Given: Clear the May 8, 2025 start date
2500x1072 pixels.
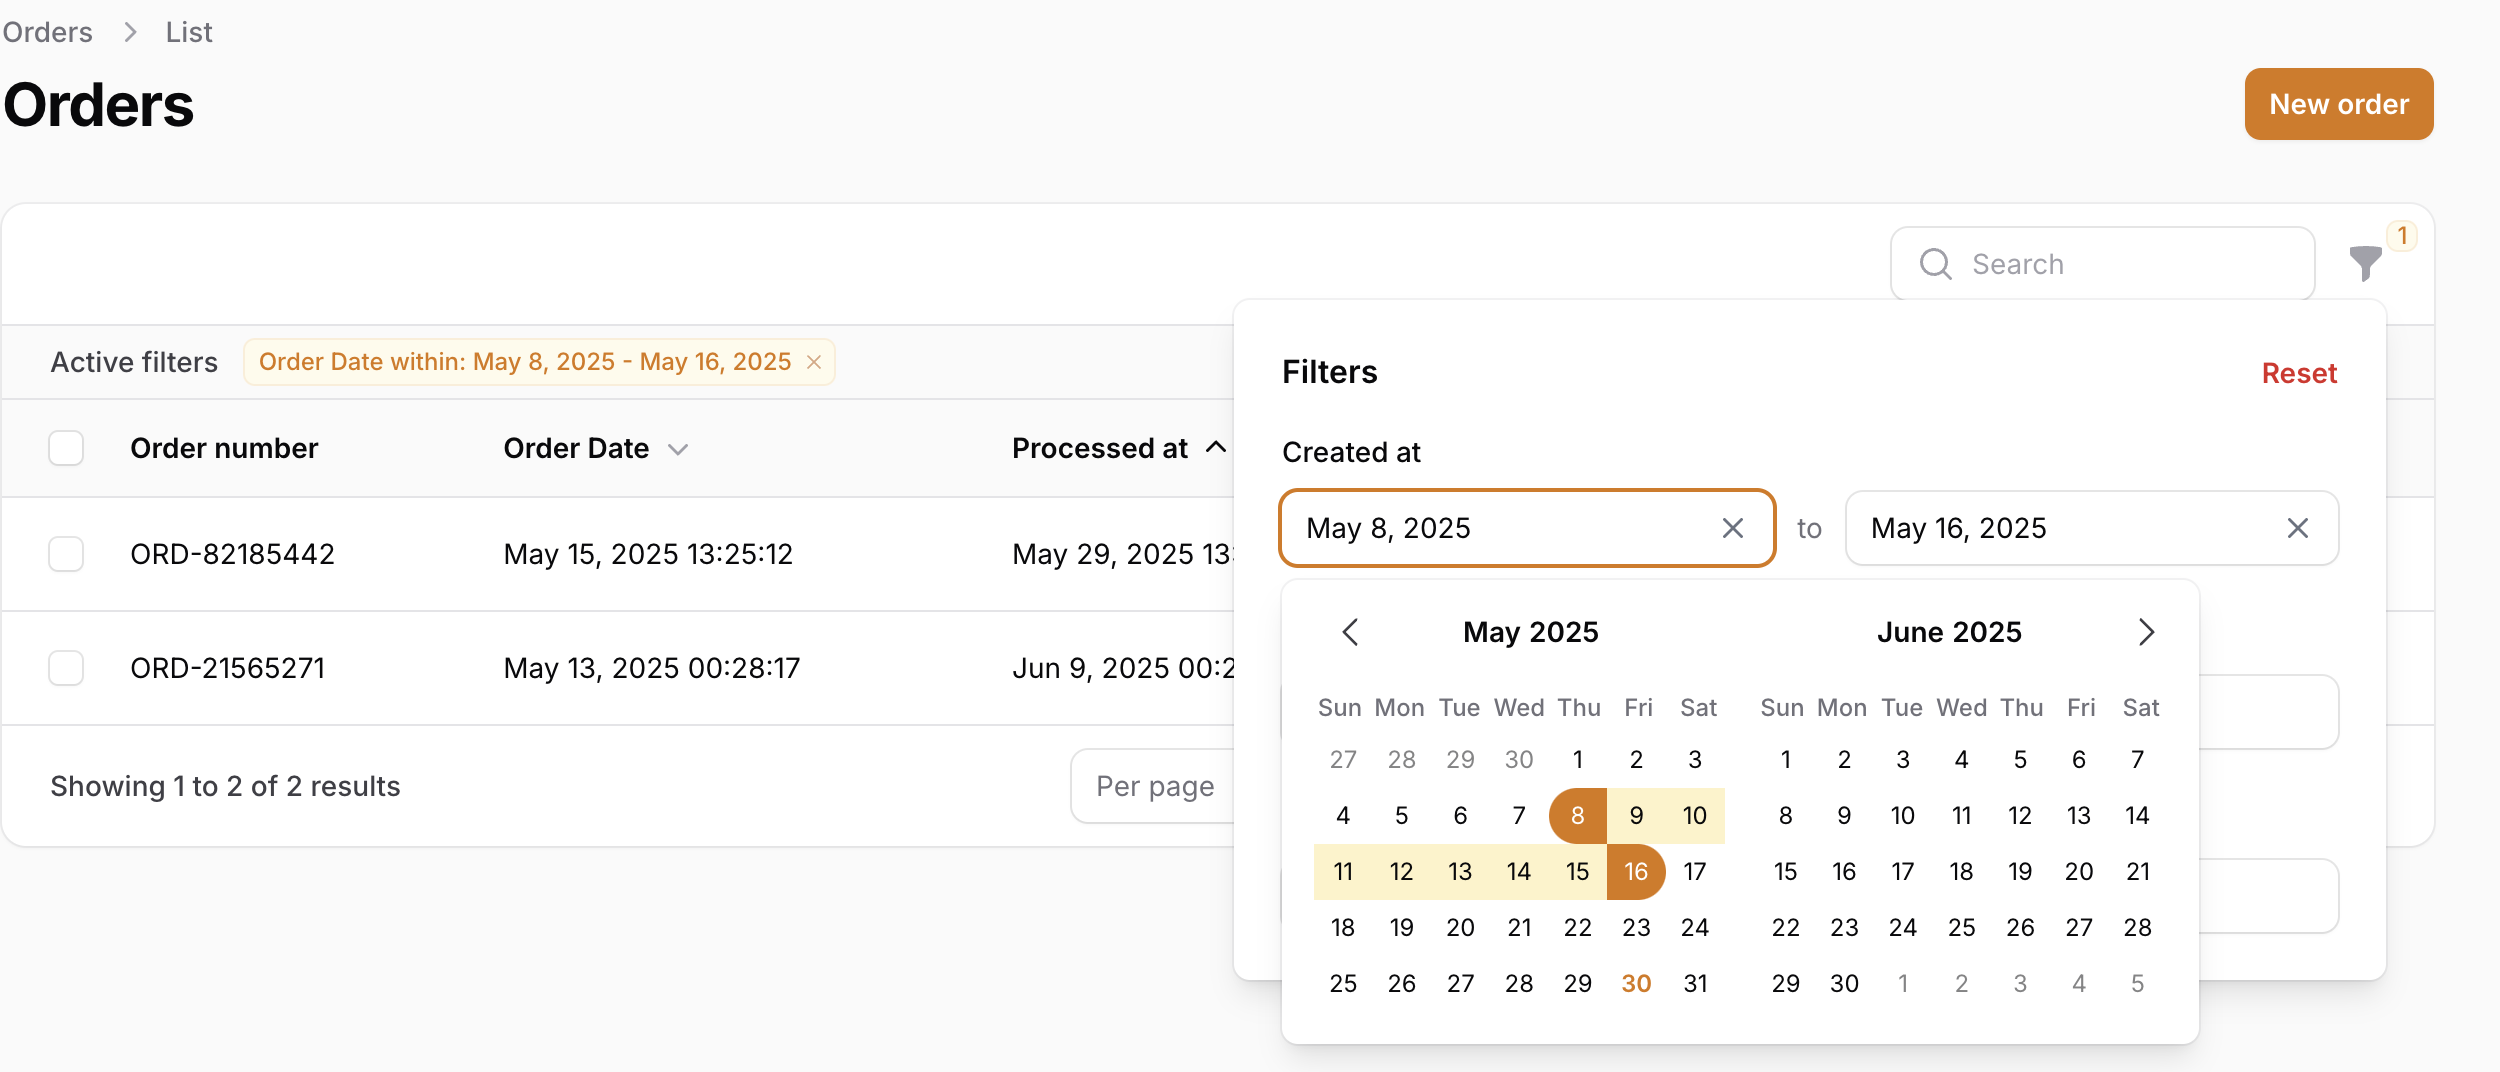Looking at the screenshot, I should click(x=1733, y=528).
